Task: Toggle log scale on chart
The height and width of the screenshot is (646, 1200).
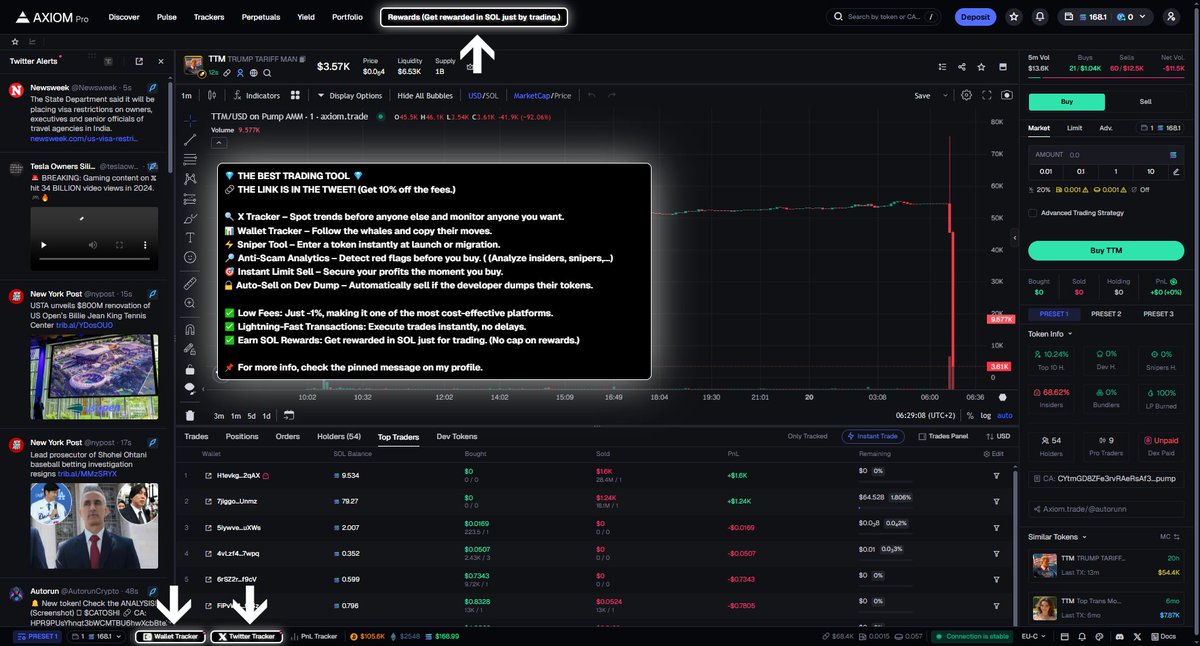Action: [x=987, y=415]
